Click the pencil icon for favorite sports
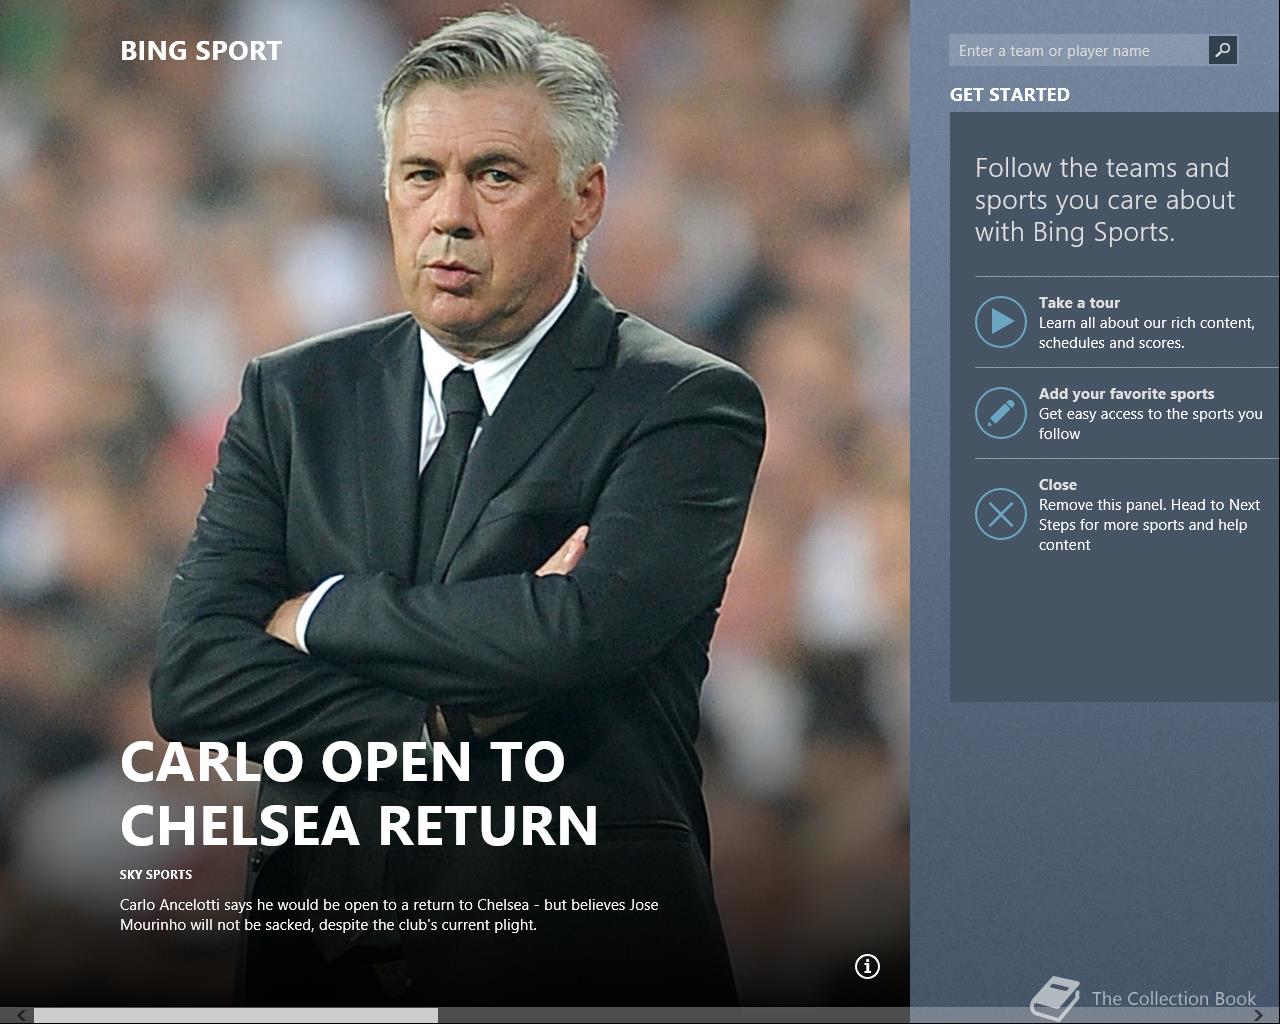The image size is (1280, 1024). coord(1001,413)
